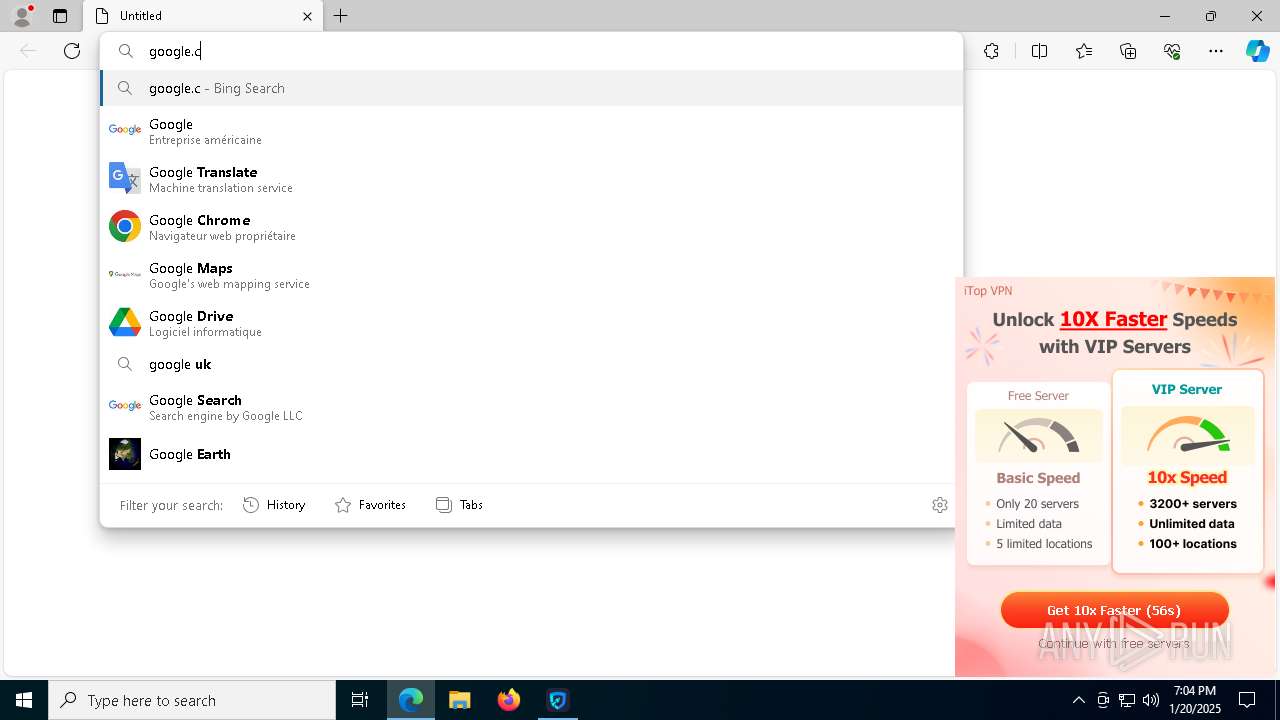This screenshot has height=720, width=1280.
Task: Open the volume control icon
Action: tap(1150, 700)
